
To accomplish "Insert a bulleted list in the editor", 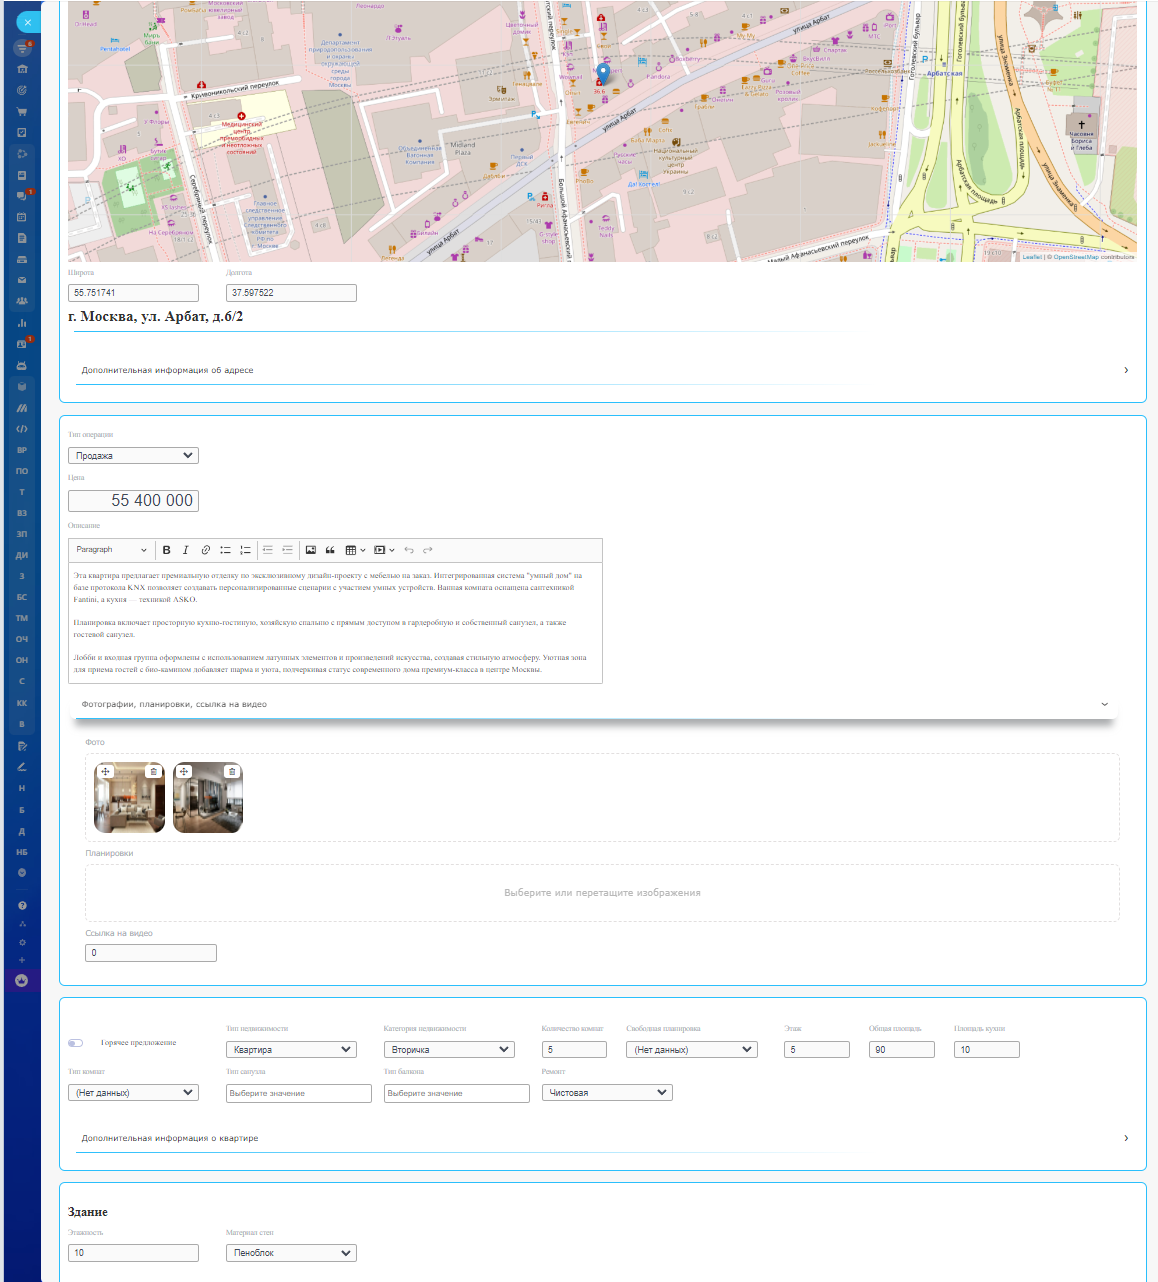I will (226, 550).
